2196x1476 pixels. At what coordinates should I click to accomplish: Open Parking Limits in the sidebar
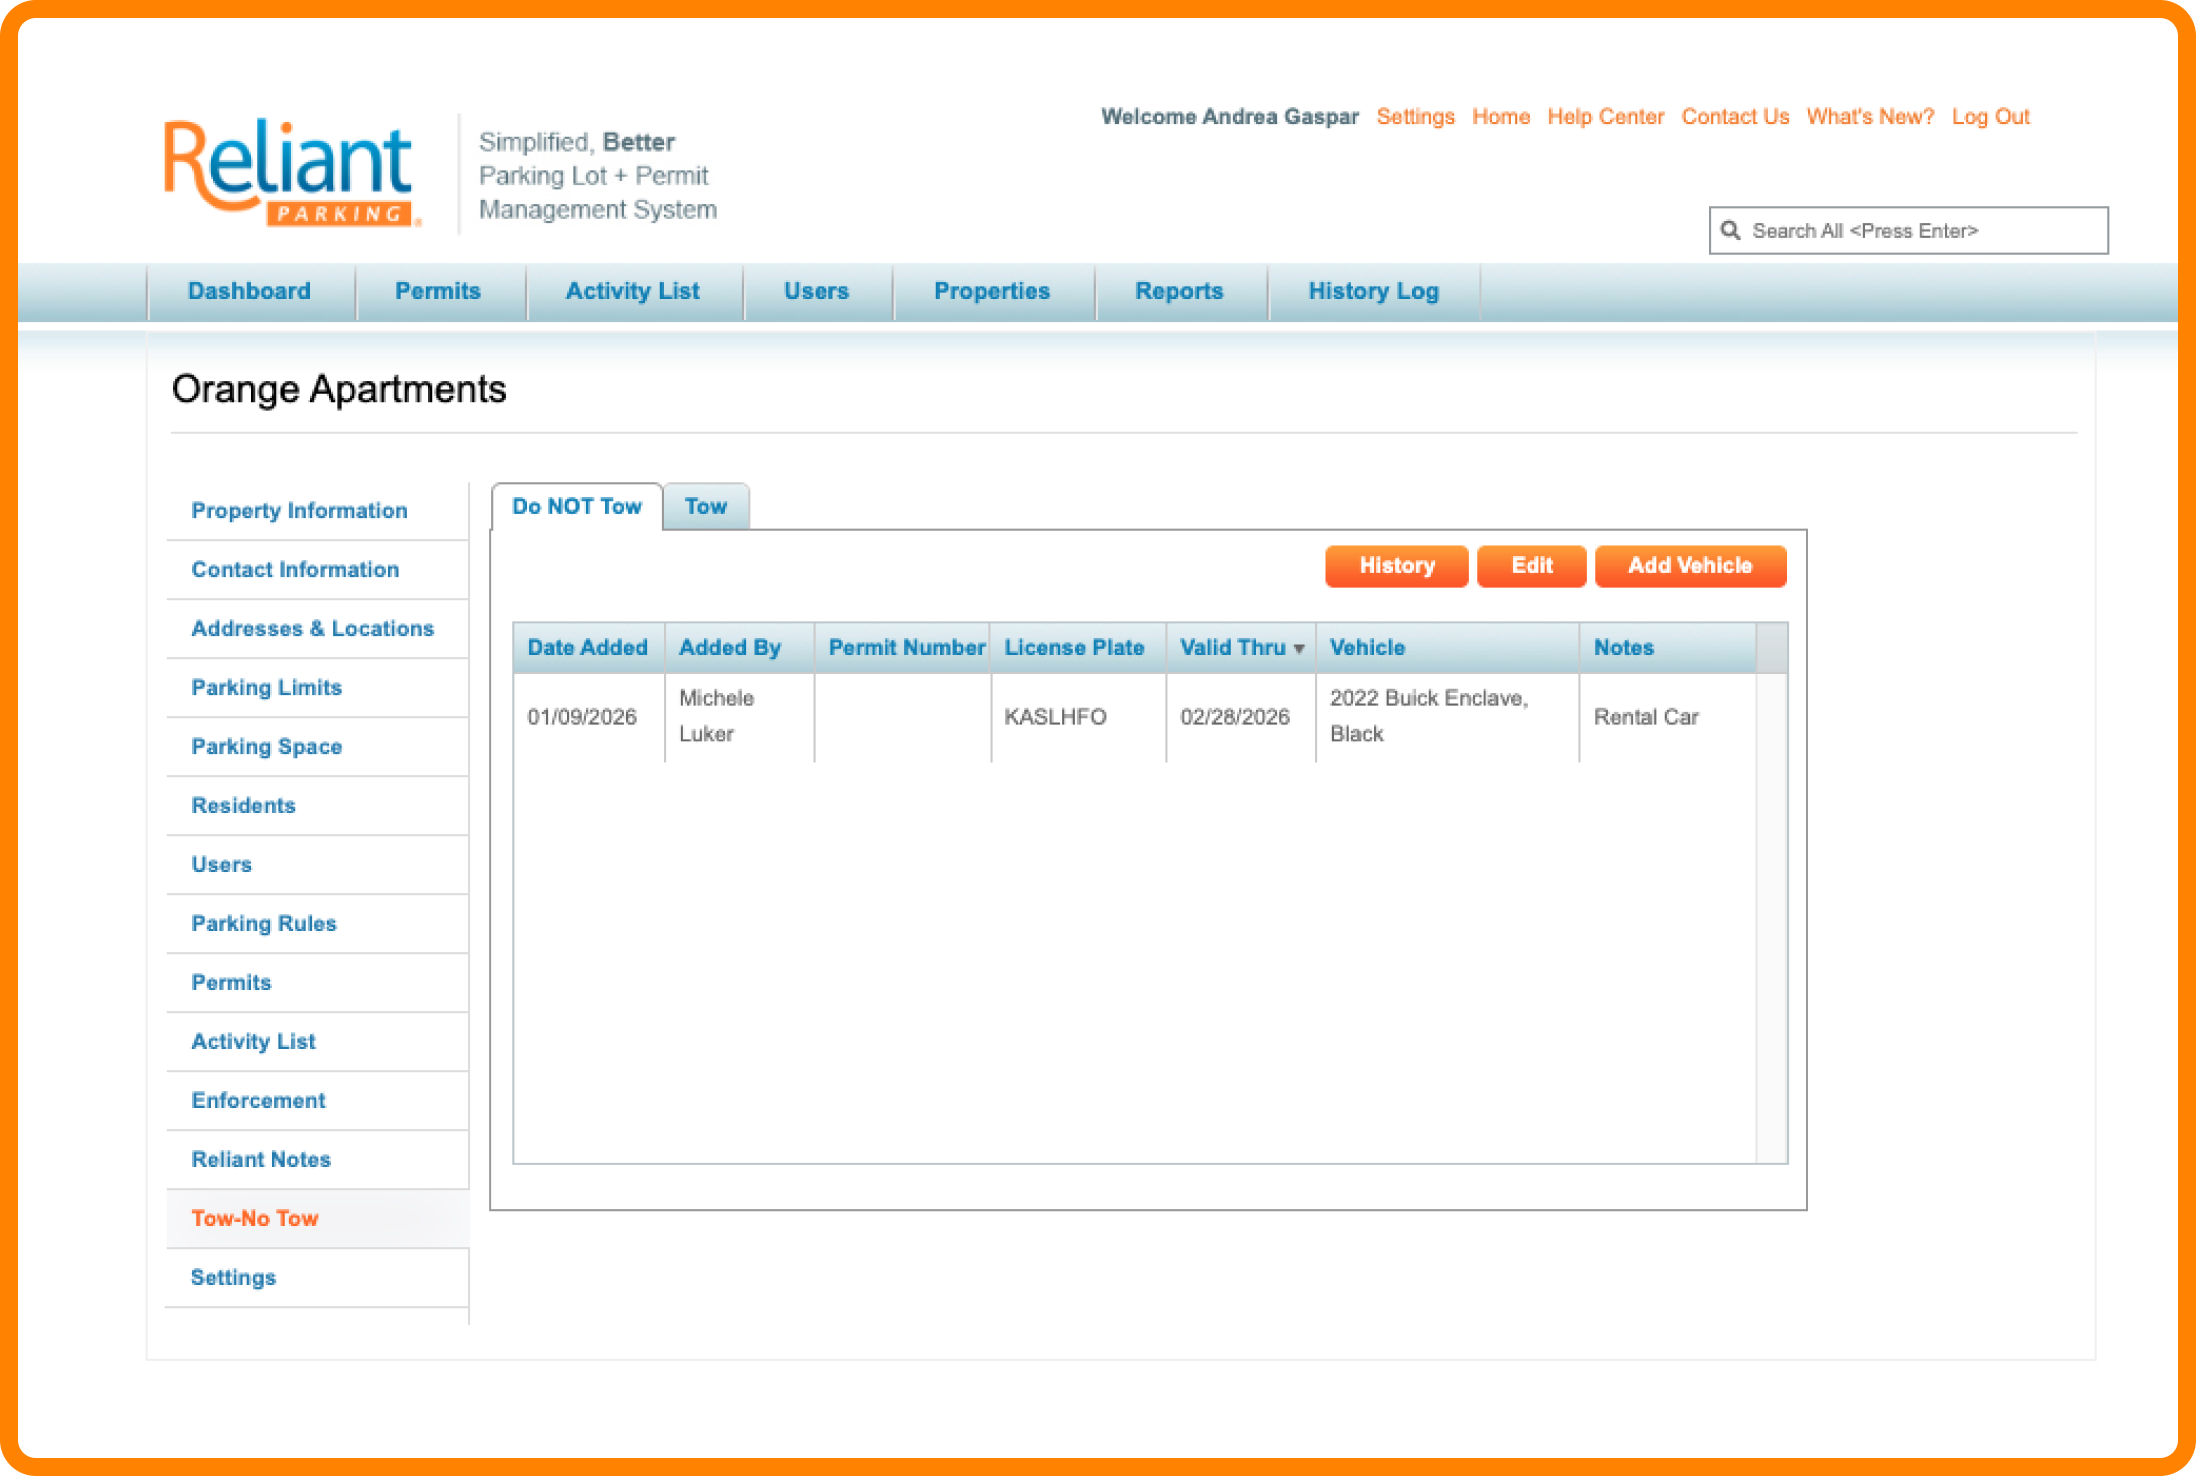(266, 688)
